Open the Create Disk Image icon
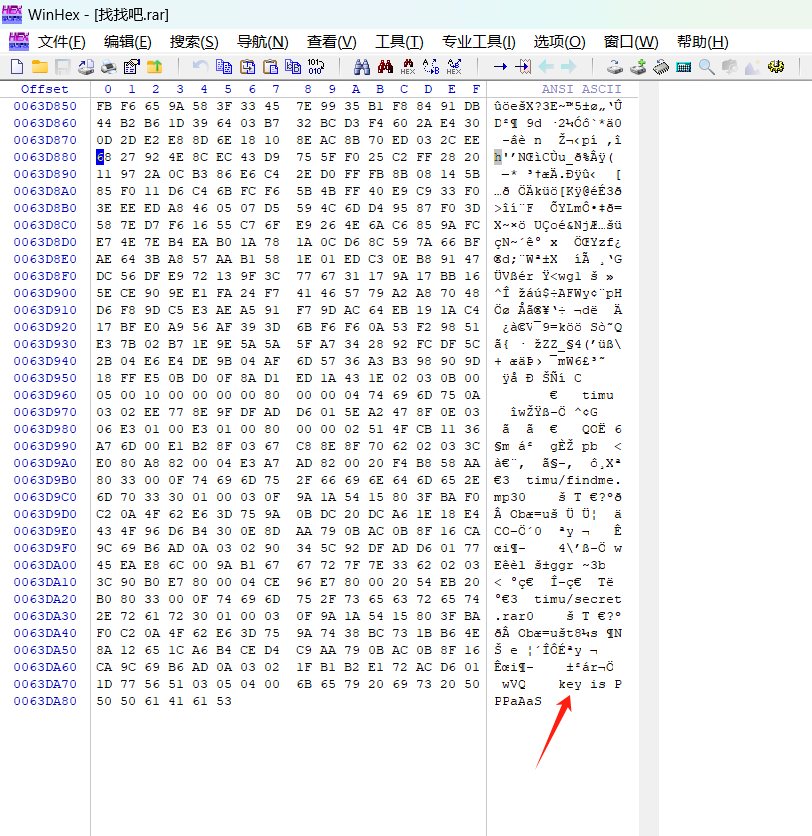Viewport: 812px width, 836px height. coord(86,67)
